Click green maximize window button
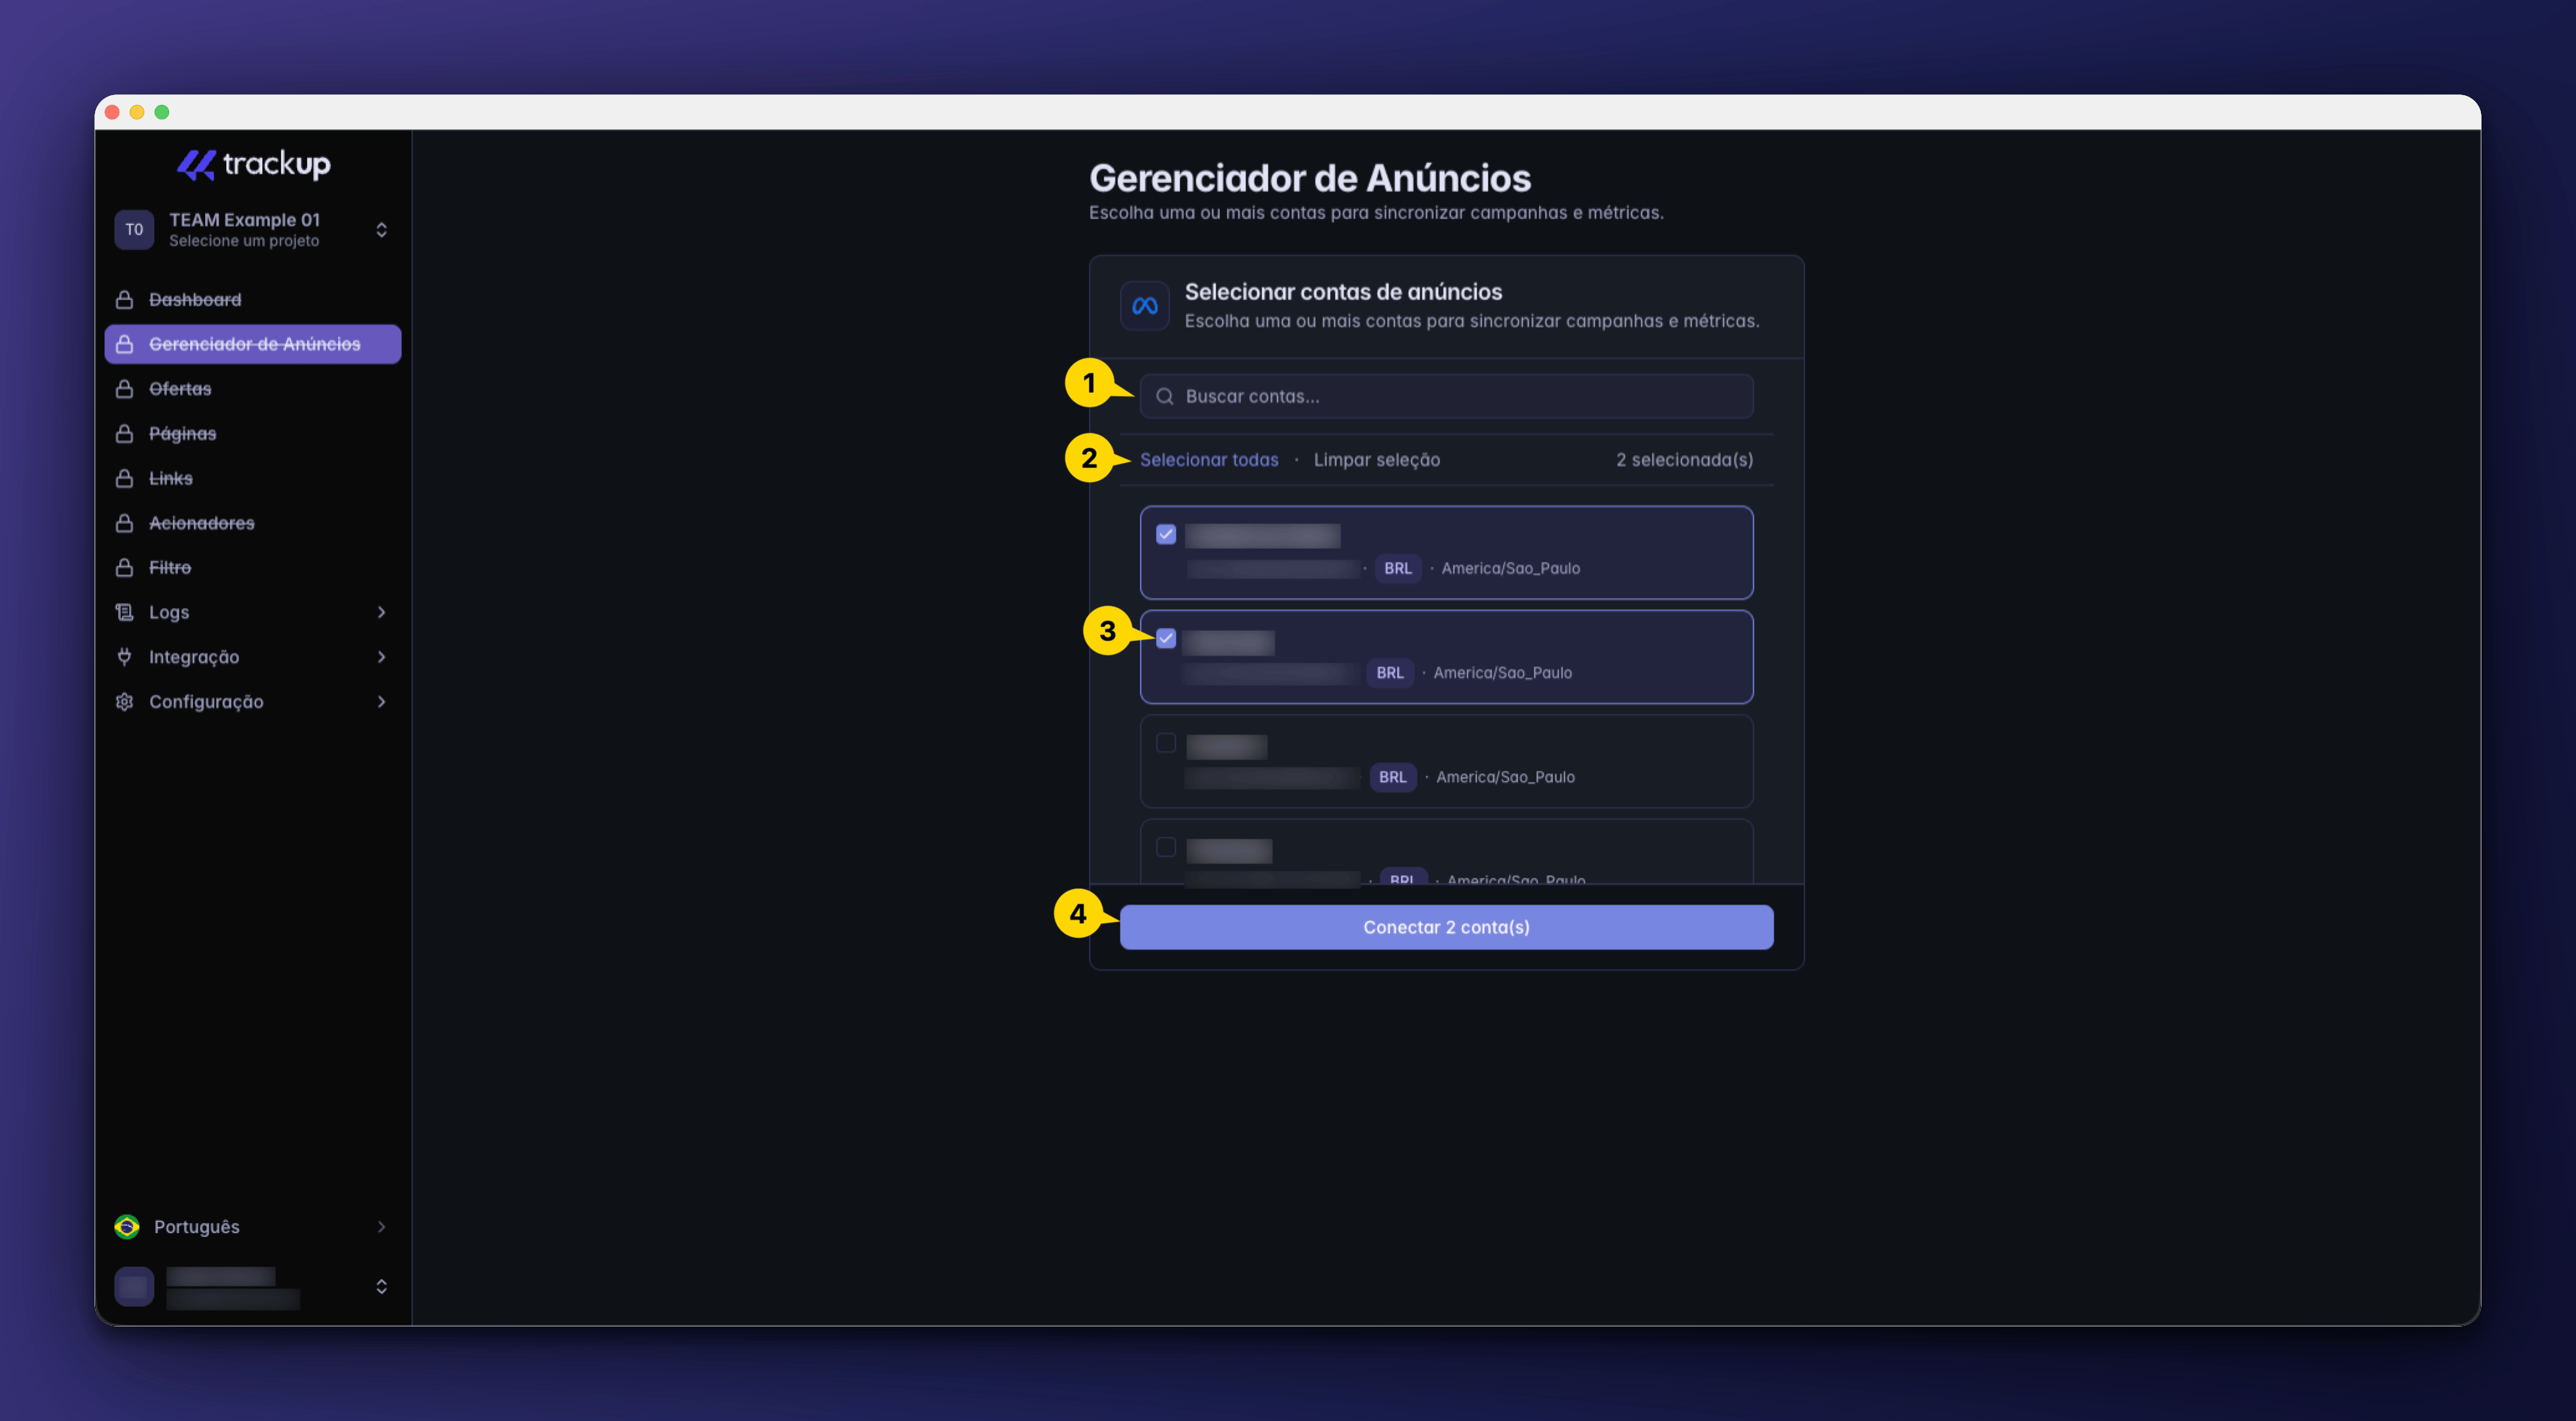 [162, 112]
